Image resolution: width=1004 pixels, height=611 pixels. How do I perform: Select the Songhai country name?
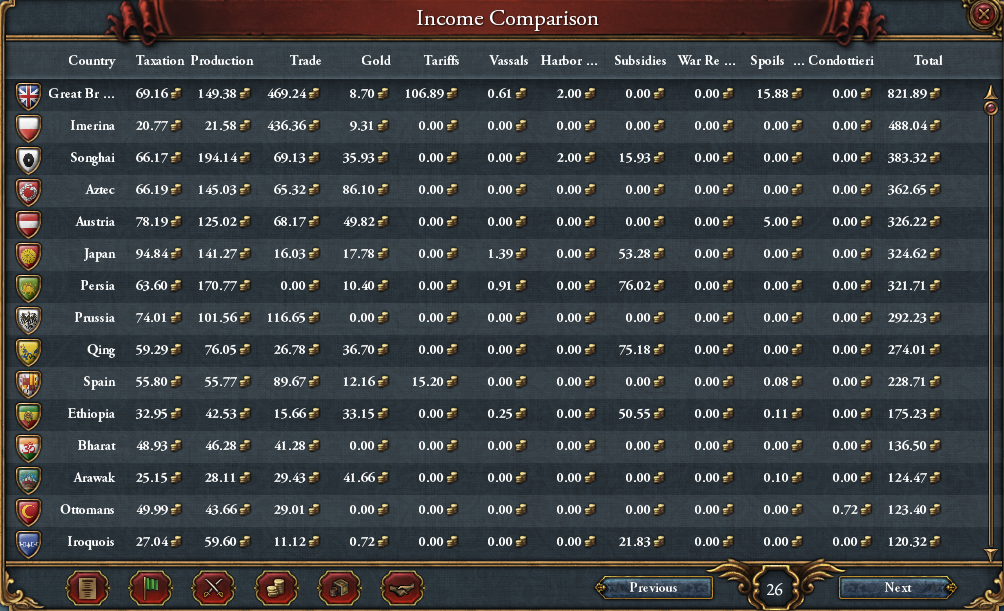click(92, 158)
